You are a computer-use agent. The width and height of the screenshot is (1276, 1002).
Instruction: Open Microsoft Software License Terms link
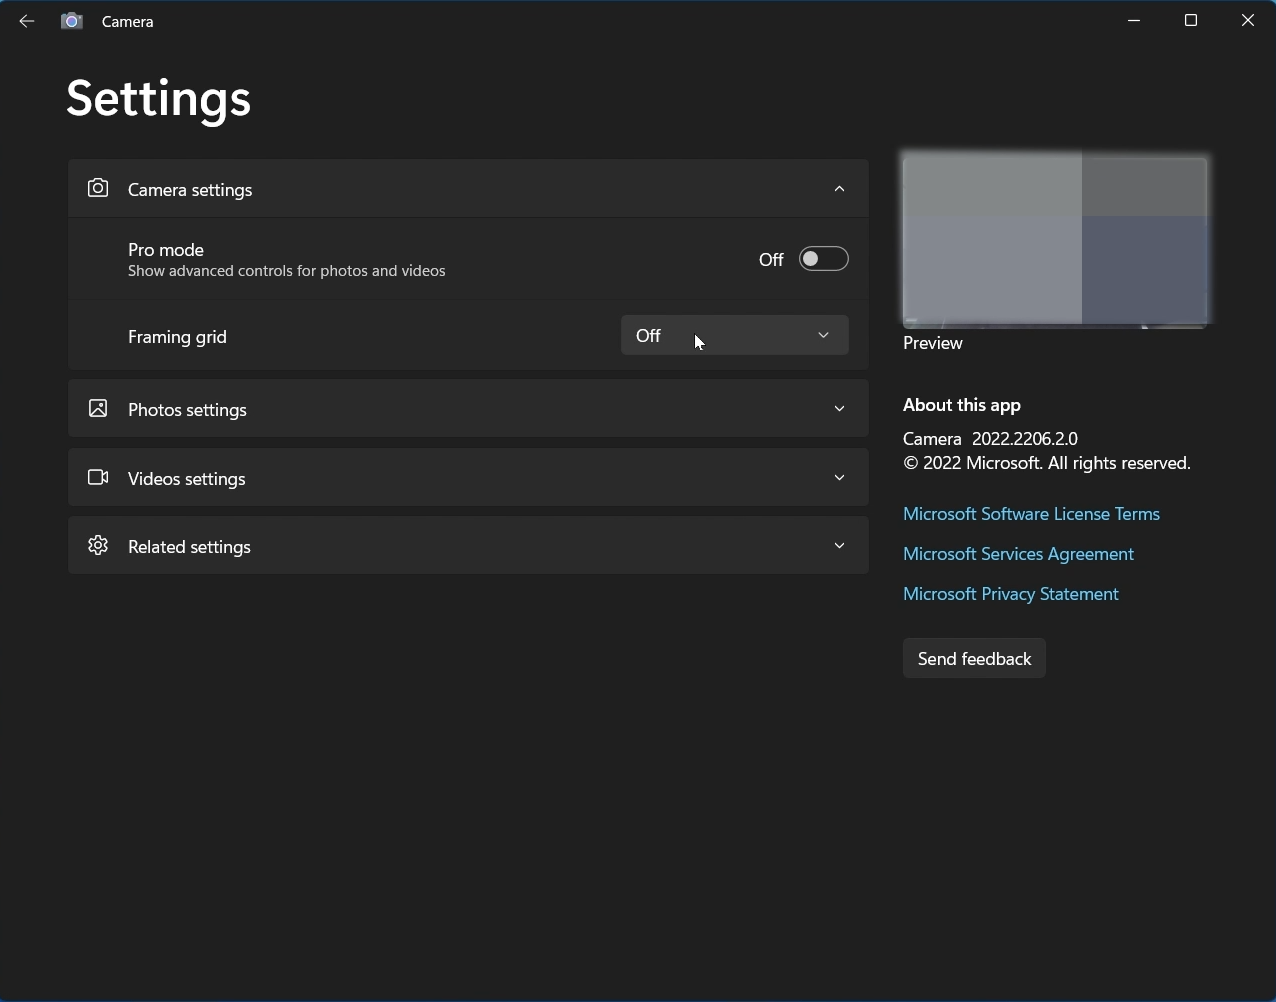tap(1031, 514)
